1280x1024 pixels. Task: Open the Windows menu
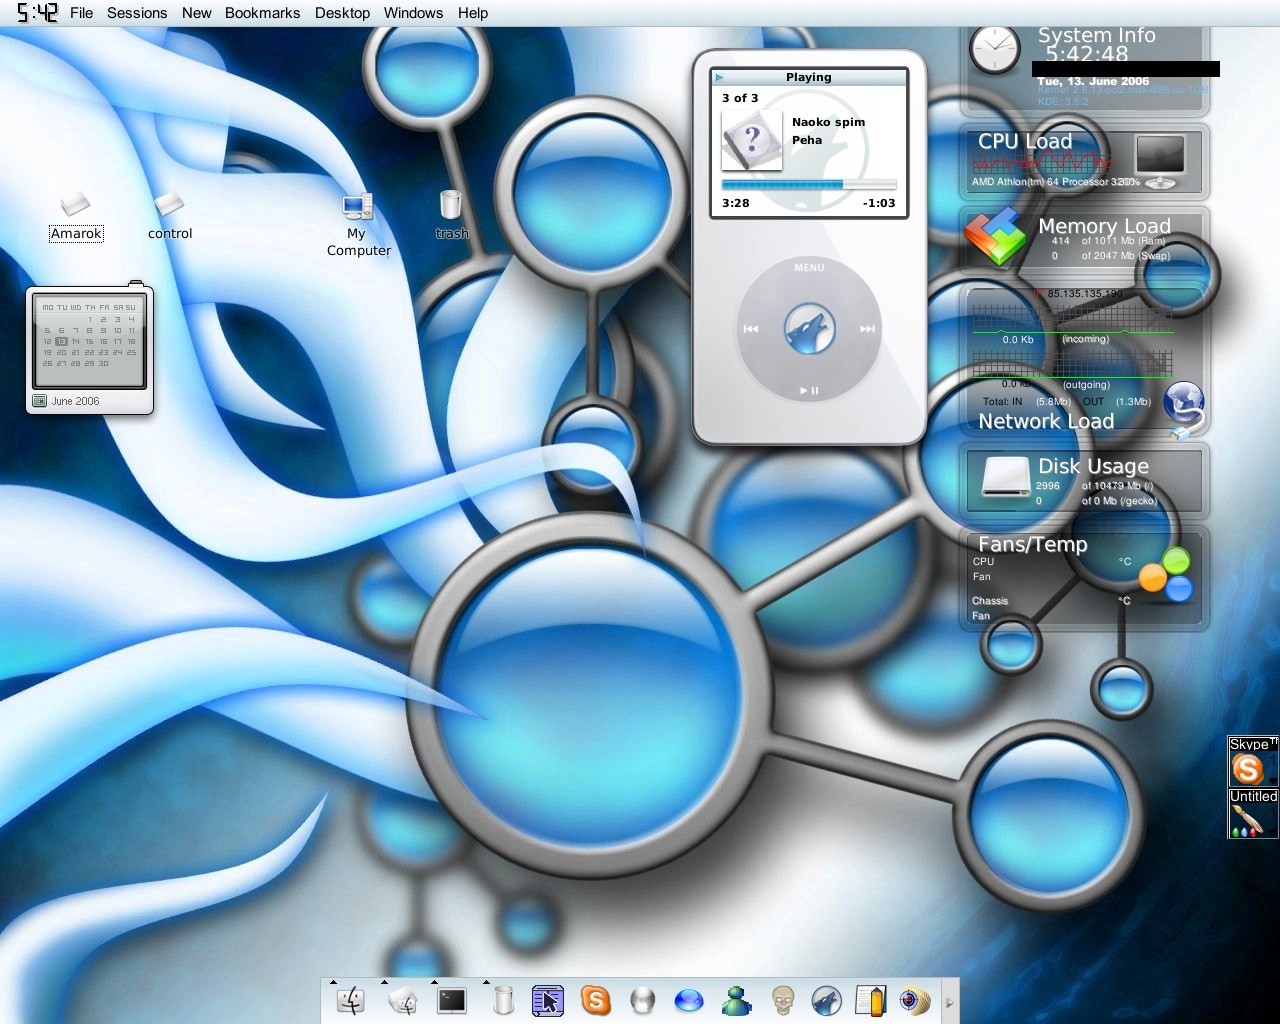pyautogui.click(x=413, y=13)
